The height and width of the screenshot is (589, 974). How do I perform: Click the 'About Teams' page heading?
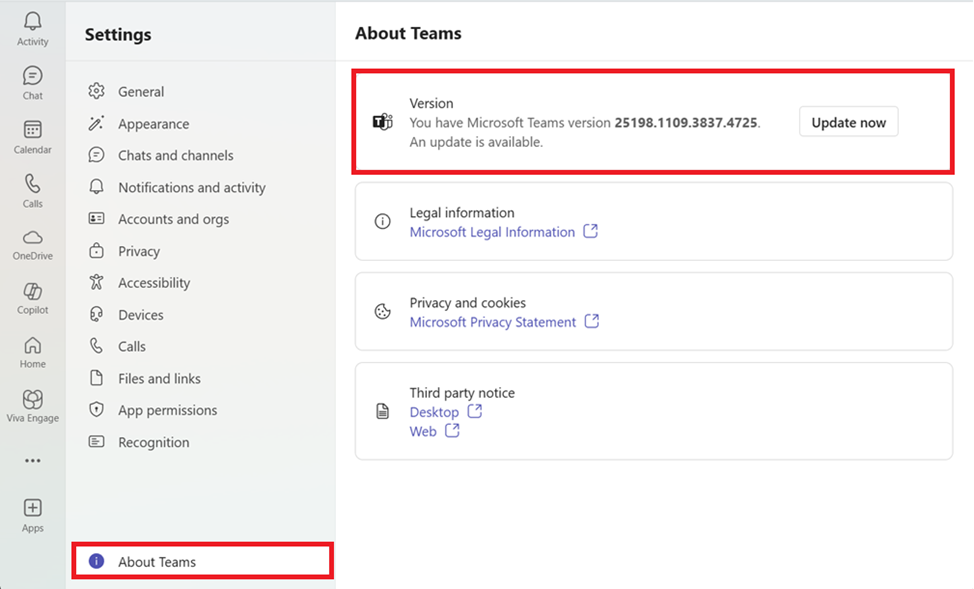(408, 33)
